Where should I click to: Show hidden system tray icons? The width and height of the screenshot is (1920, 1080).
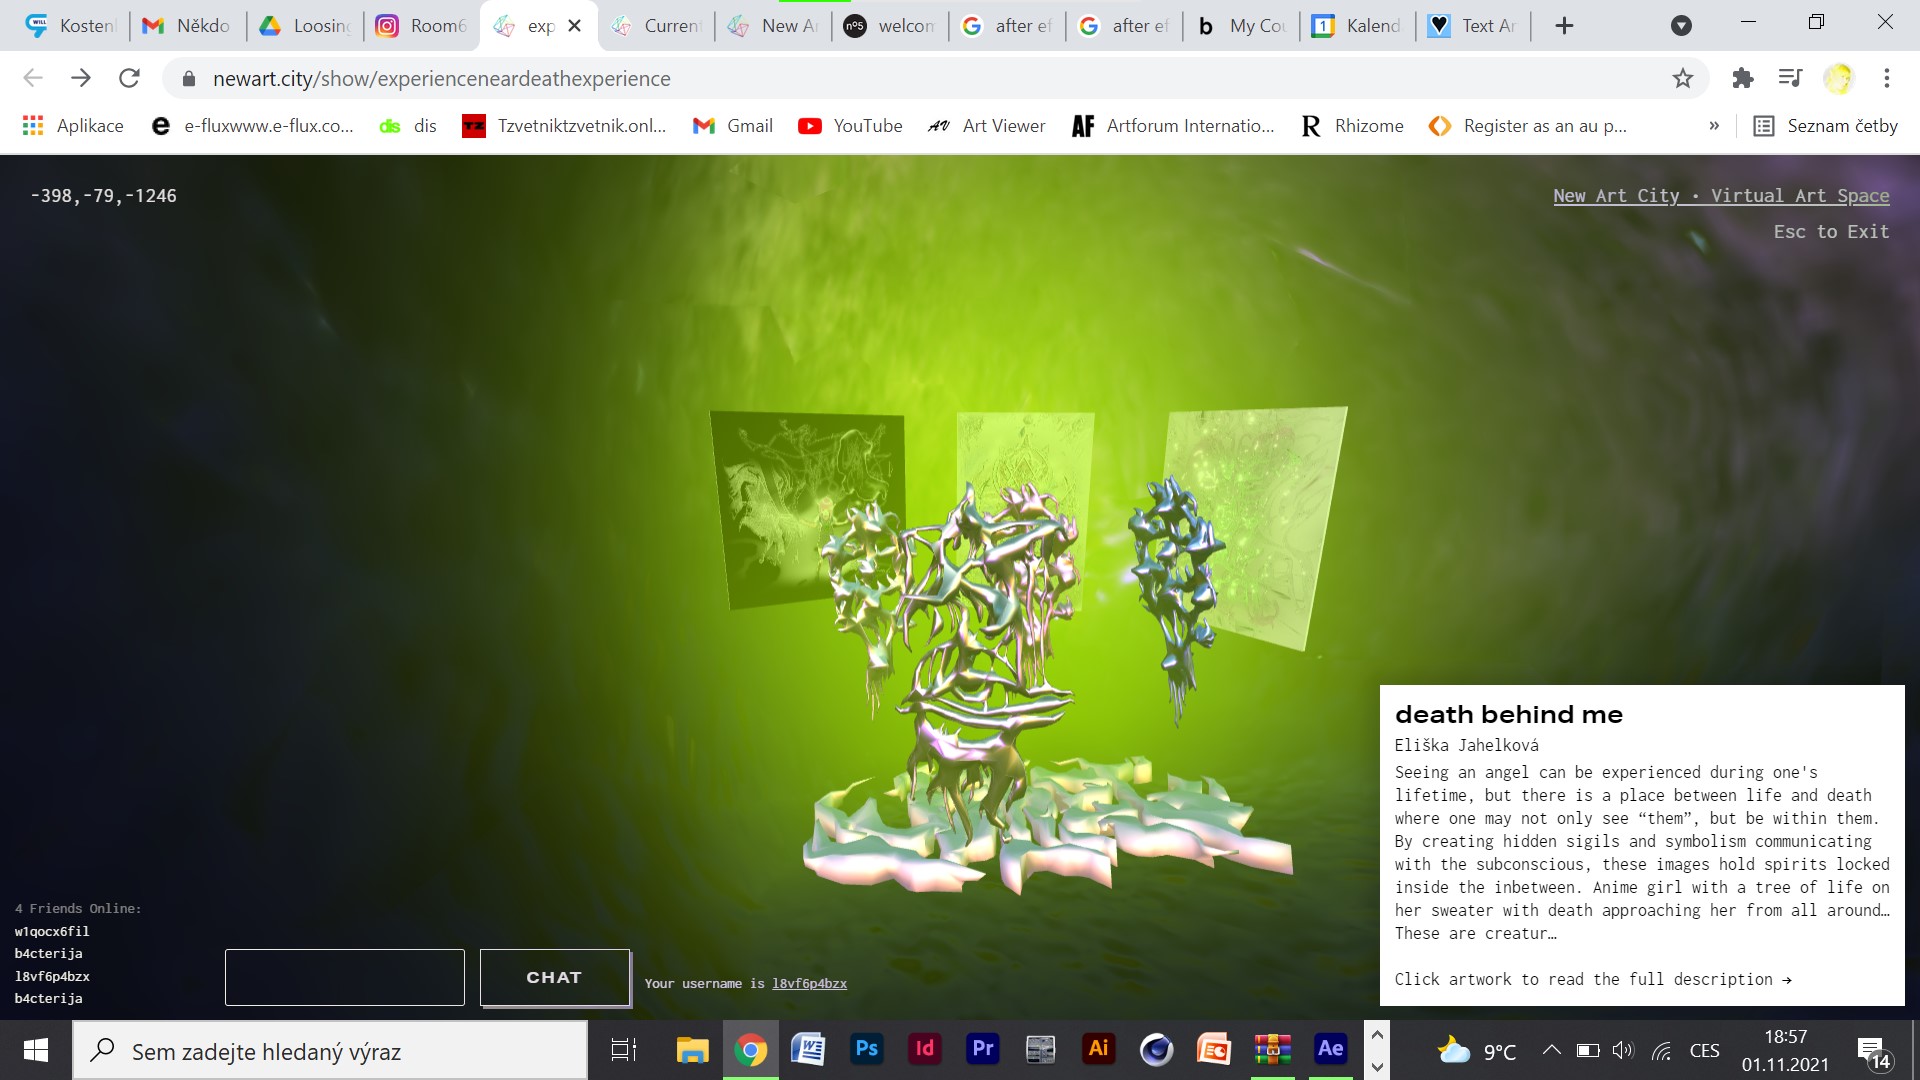click(1551, 1050)
